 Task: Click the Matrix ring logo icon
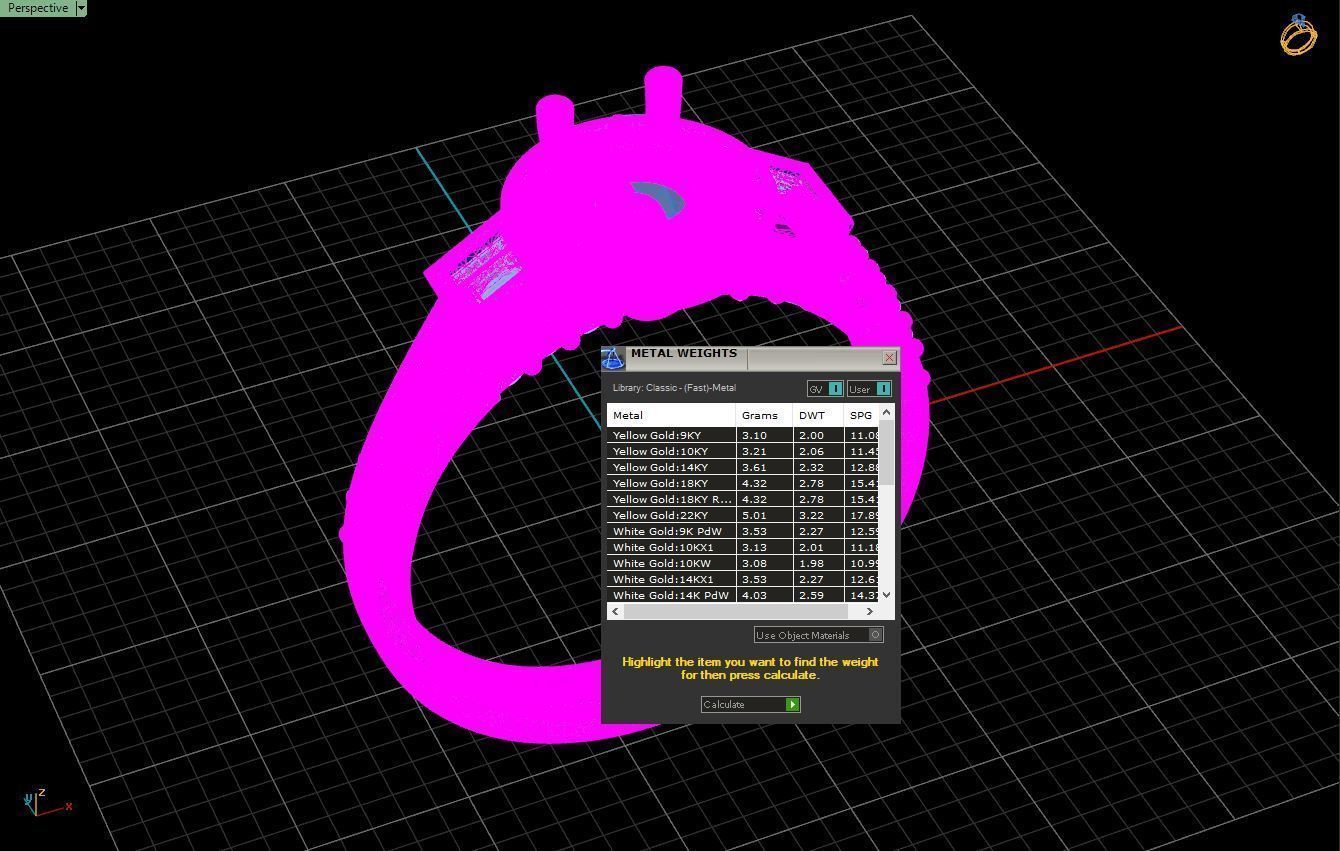click(1299, 35)
